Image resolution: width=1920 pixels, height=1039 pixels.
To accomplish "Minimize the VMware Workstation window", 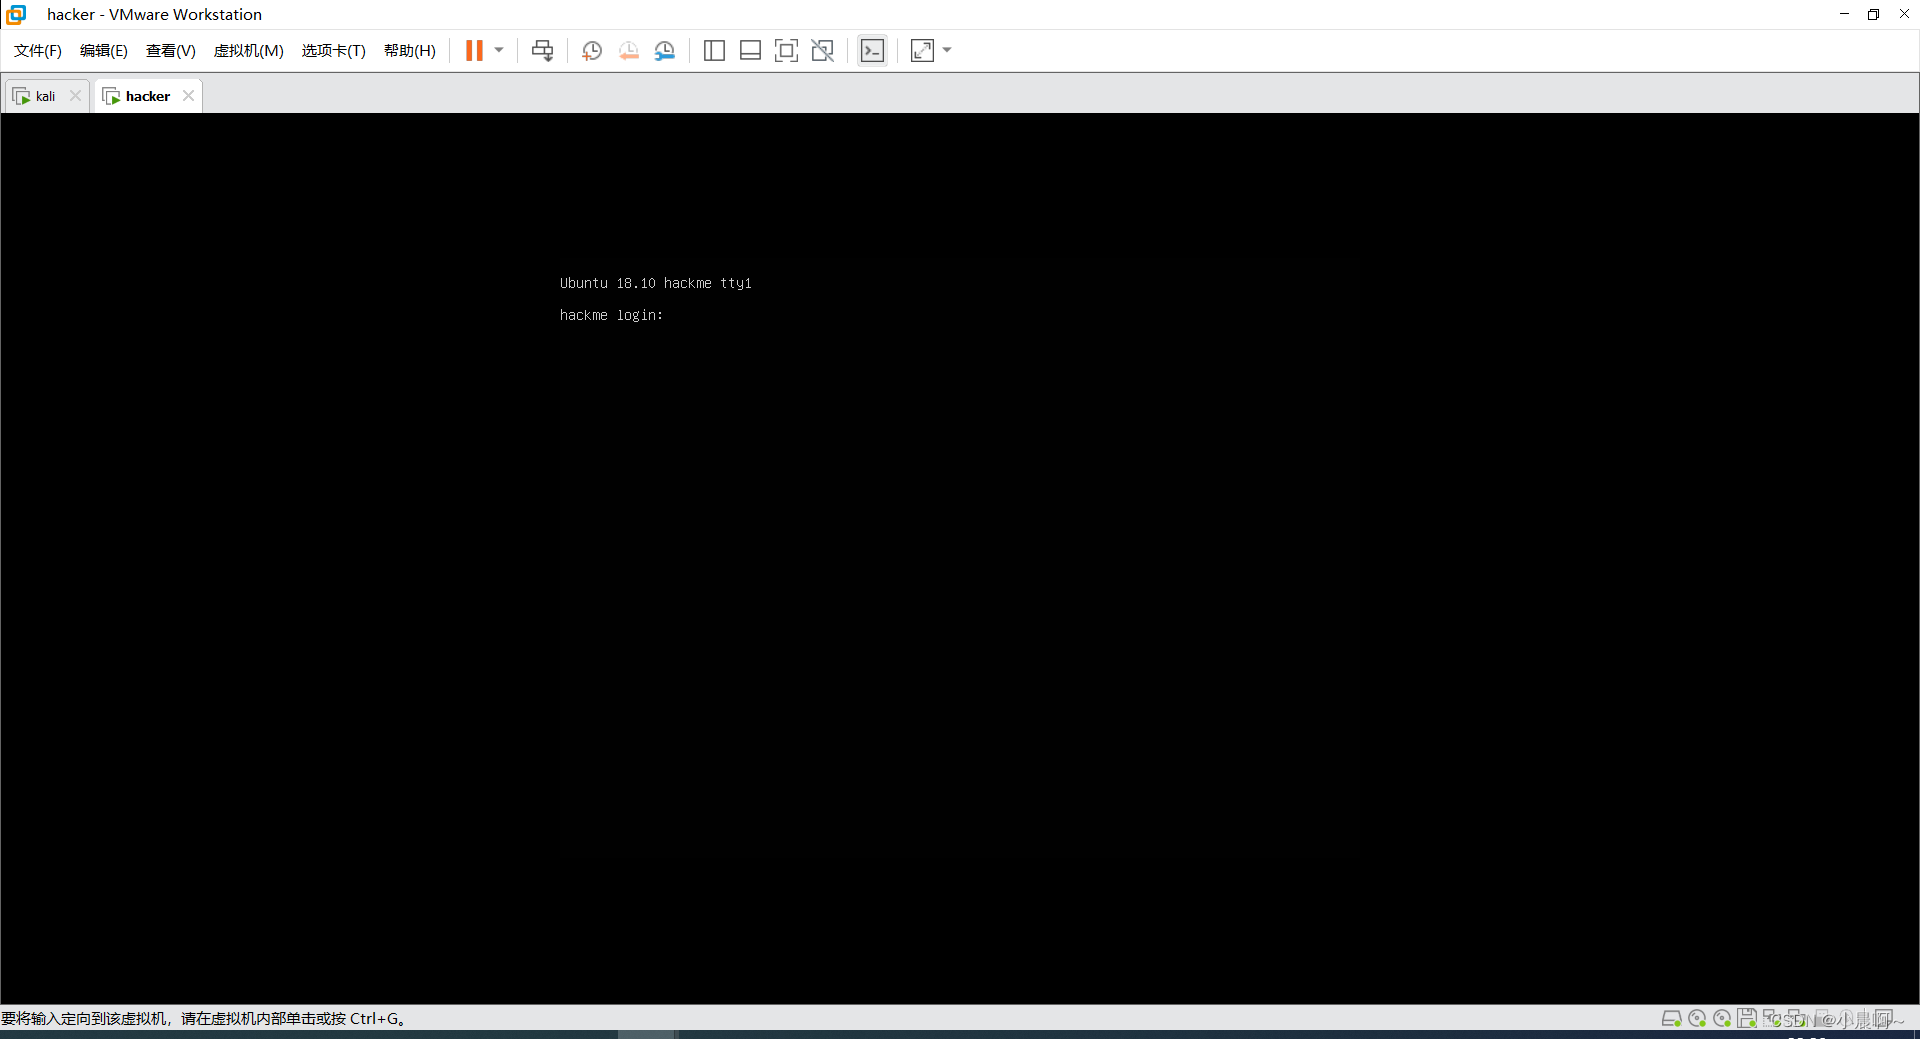I will click(1844, 14).
